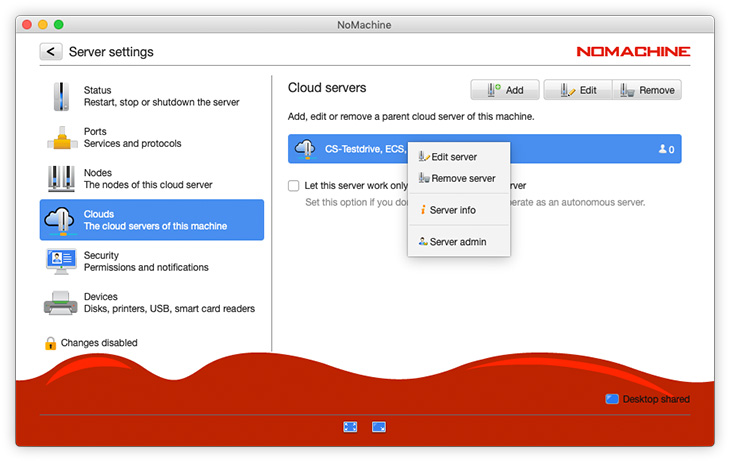This screenshot has height=461, width=730.
Task: Click the fullscreen icon in bottom bar
Action: tap(350, 427)
